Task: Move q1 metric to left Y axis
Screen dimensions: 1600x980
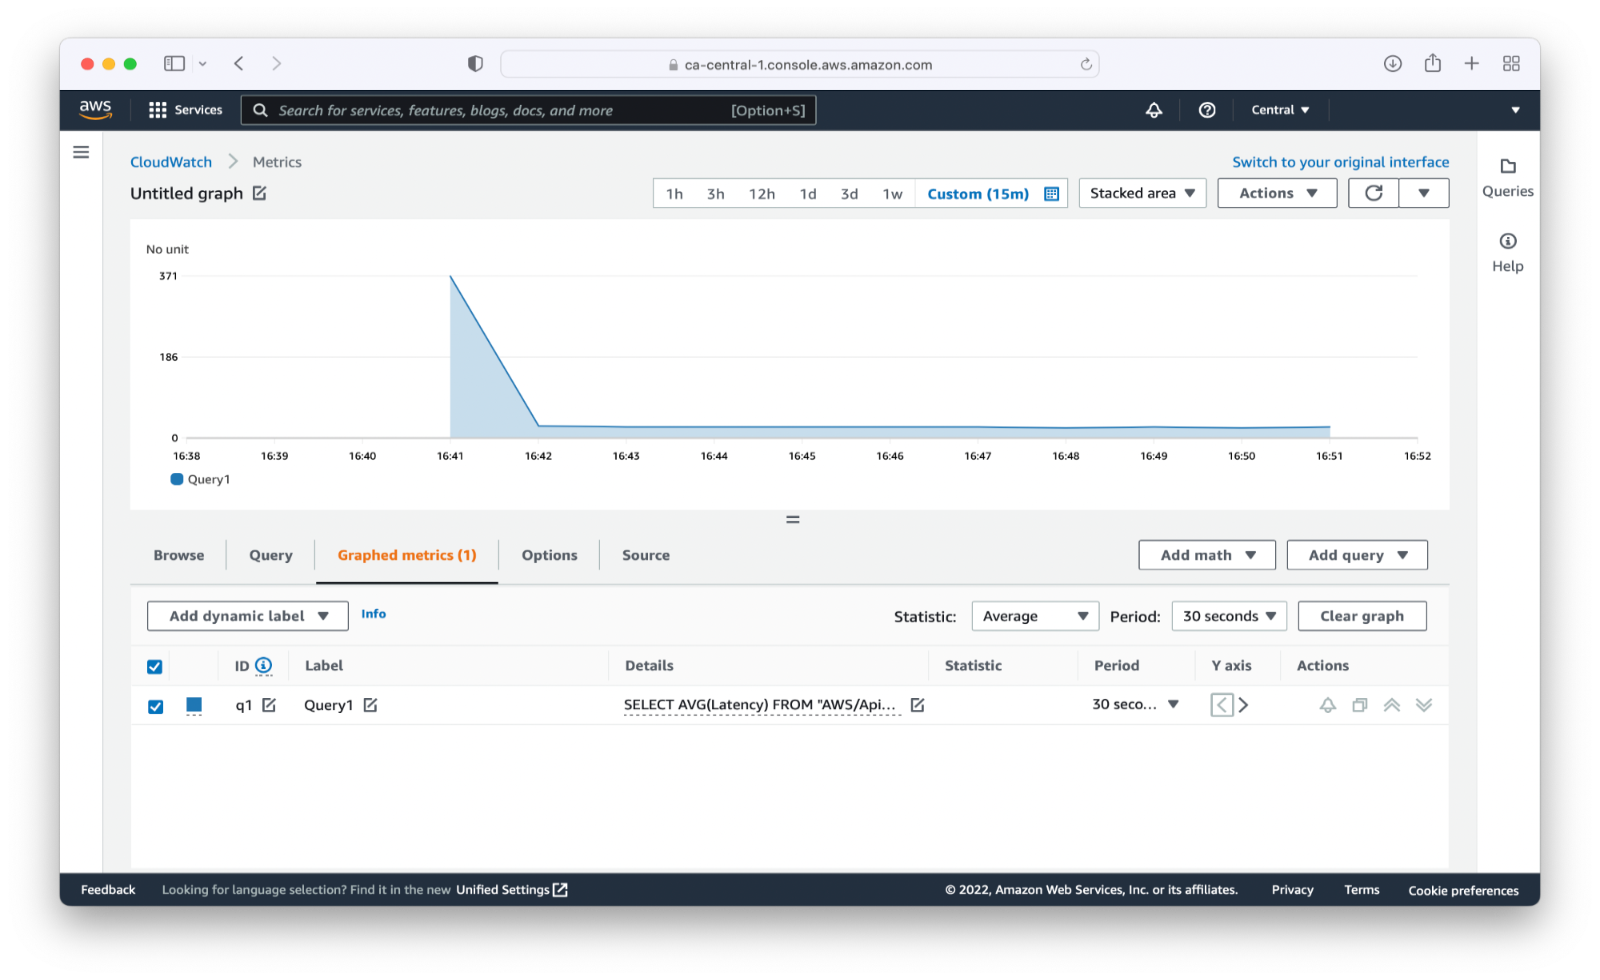Action: click(1222, 705)
